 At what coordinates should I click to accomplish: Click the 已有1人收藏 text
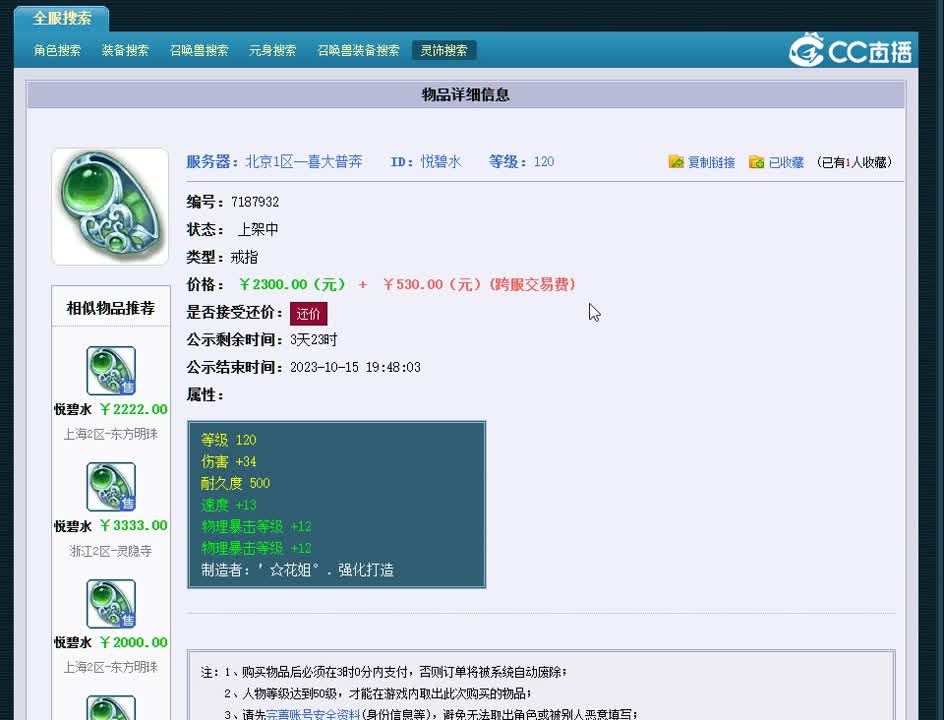click(854, 163)
